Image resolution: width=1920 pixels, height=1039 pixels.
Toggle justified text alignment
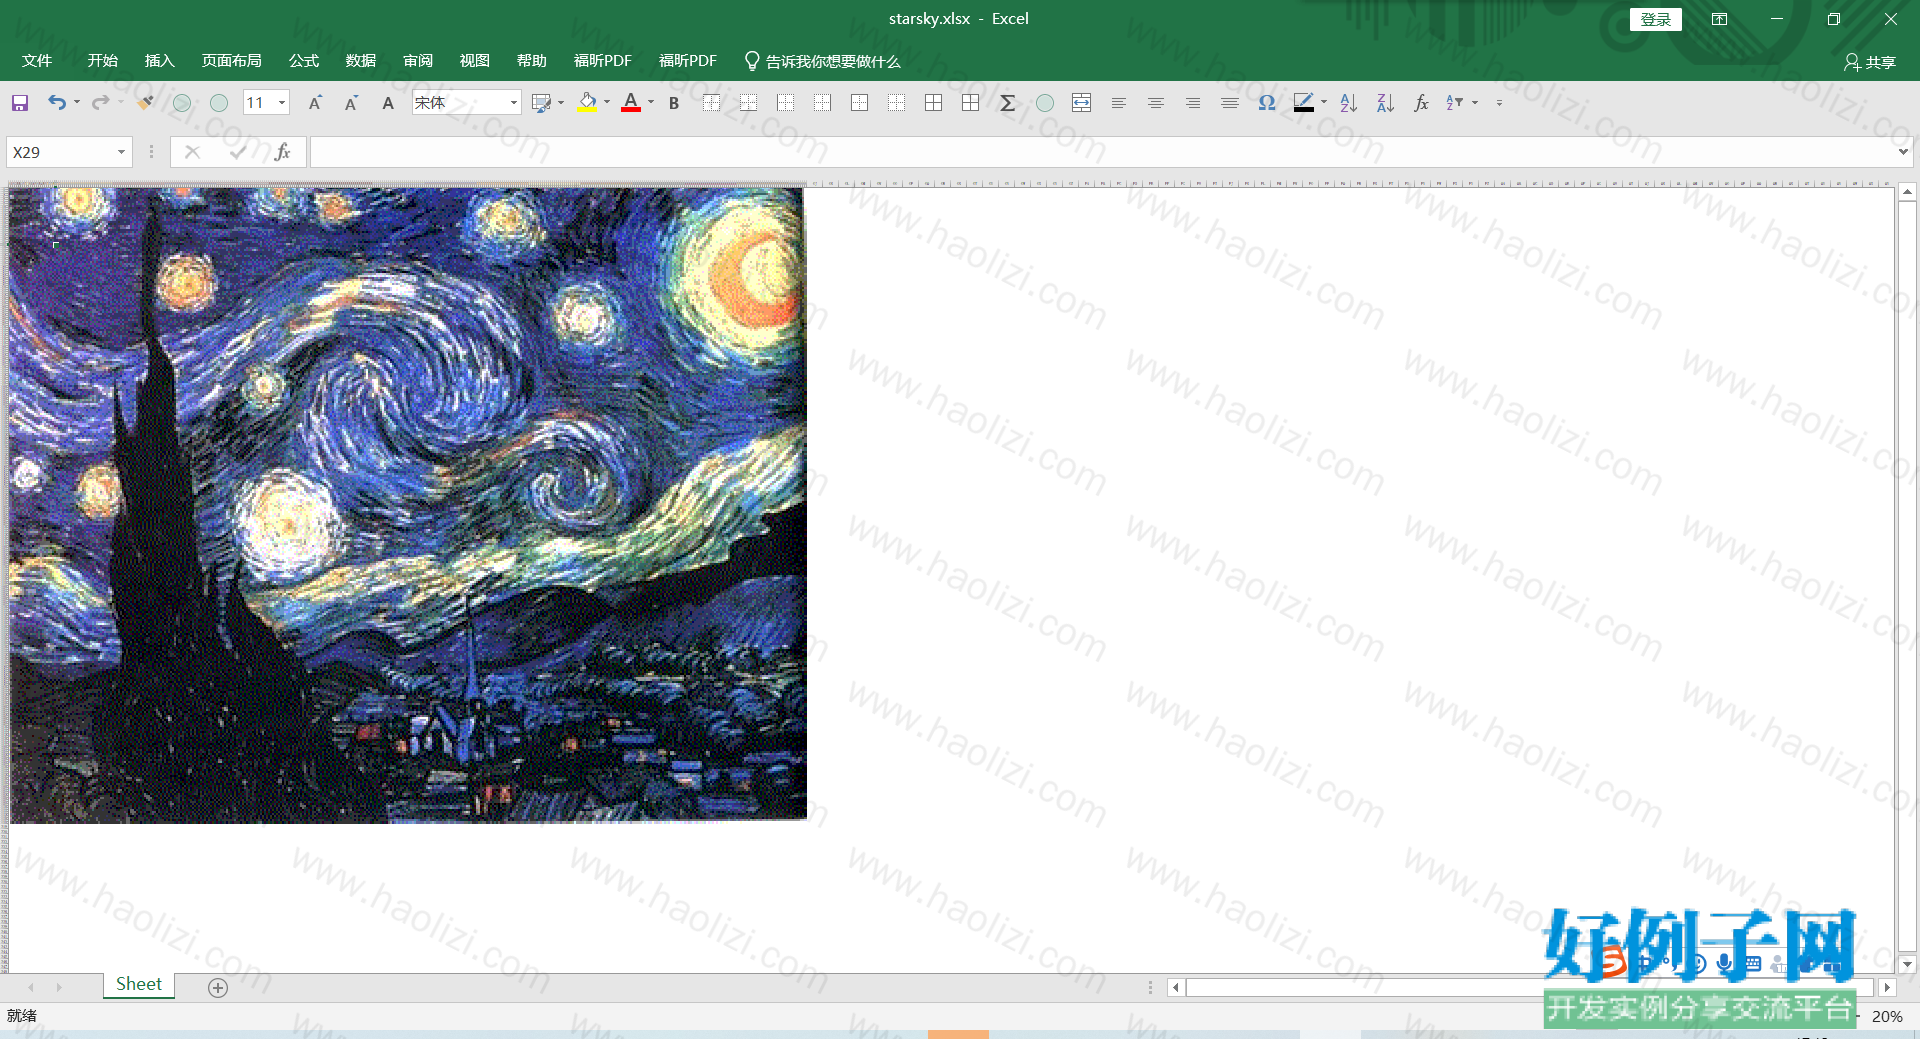[1230, 103]
